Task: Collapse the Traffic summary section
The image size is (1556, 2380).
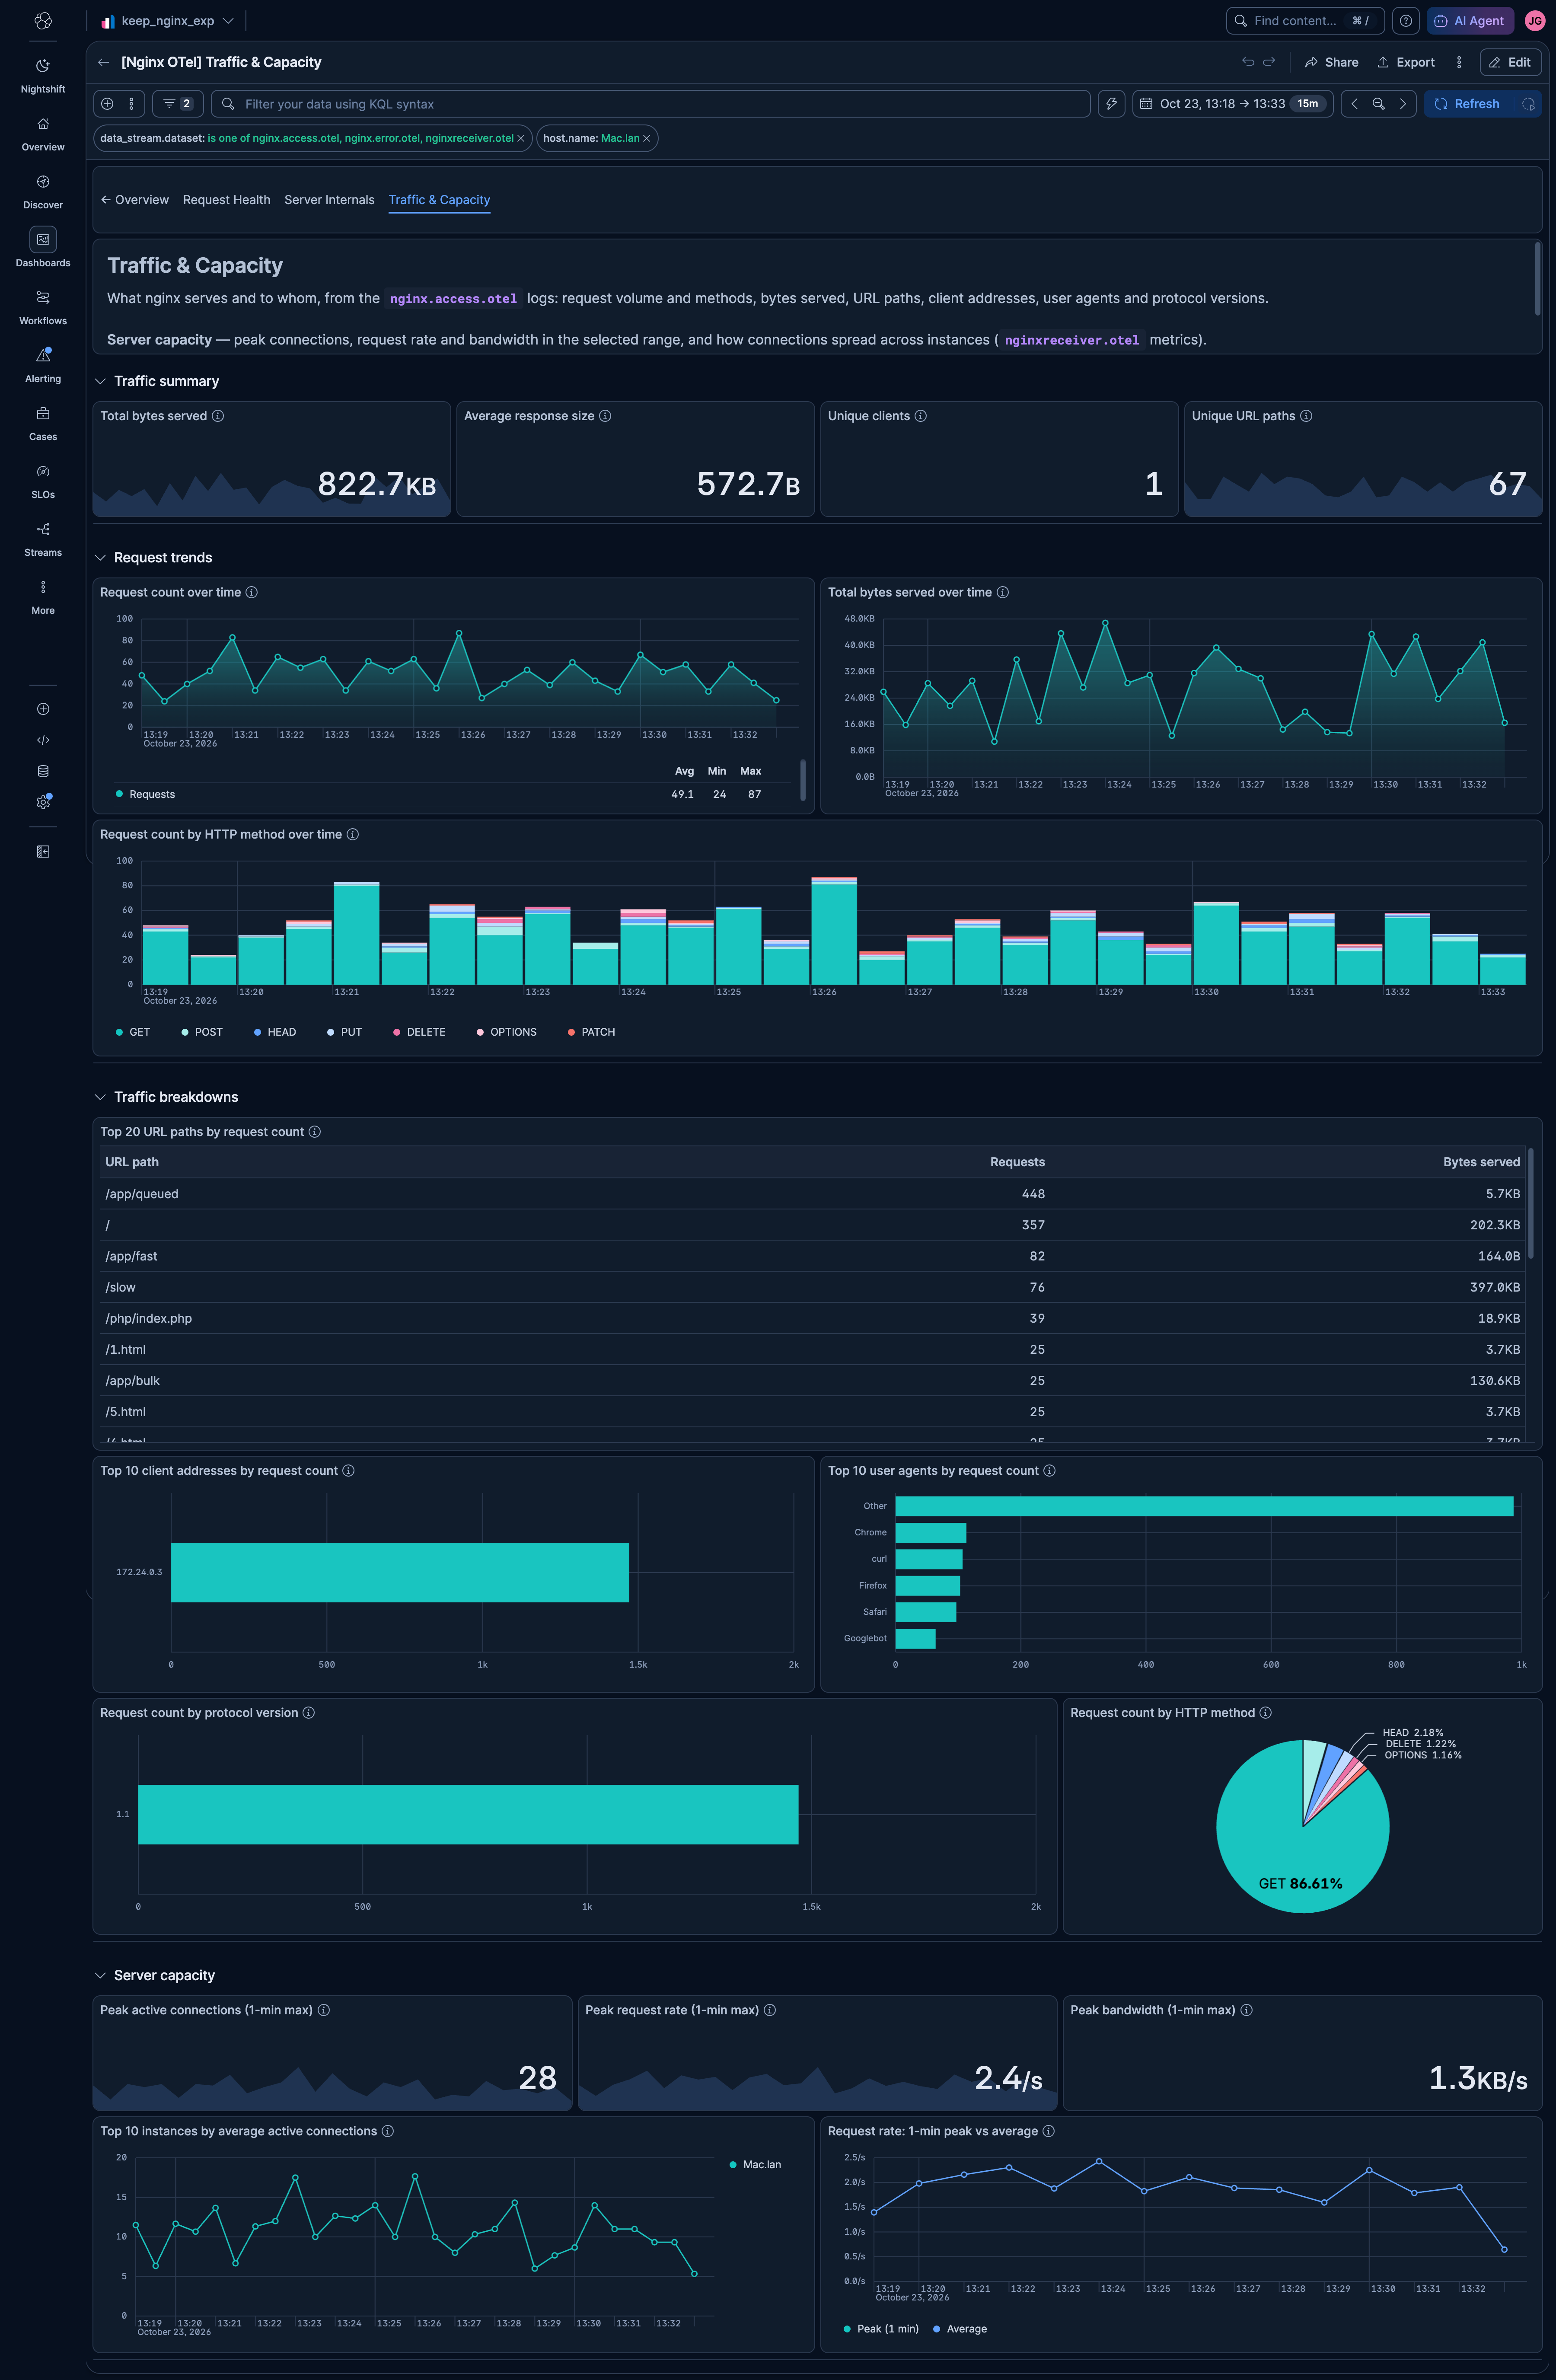Action: [100, 381]
